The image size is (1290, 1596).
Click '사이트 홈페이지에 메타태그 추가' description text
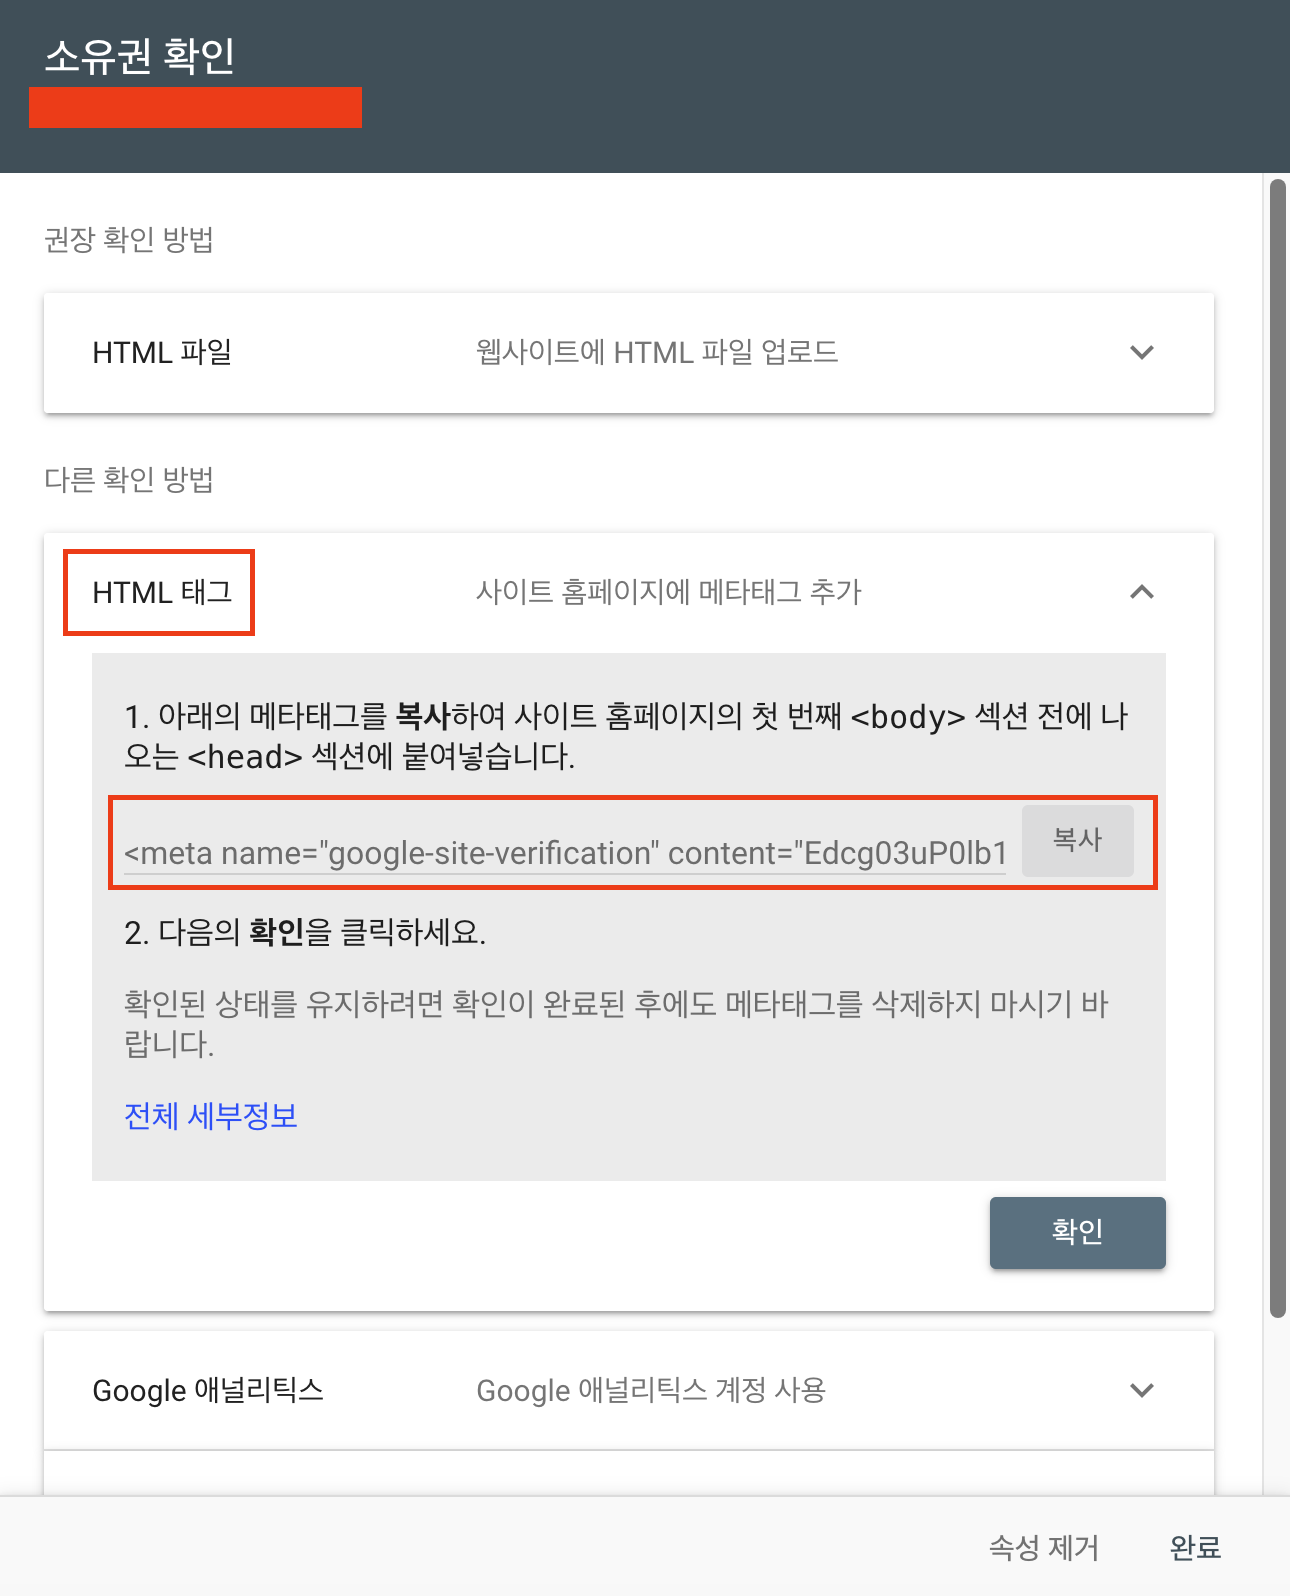pos(668,592)
